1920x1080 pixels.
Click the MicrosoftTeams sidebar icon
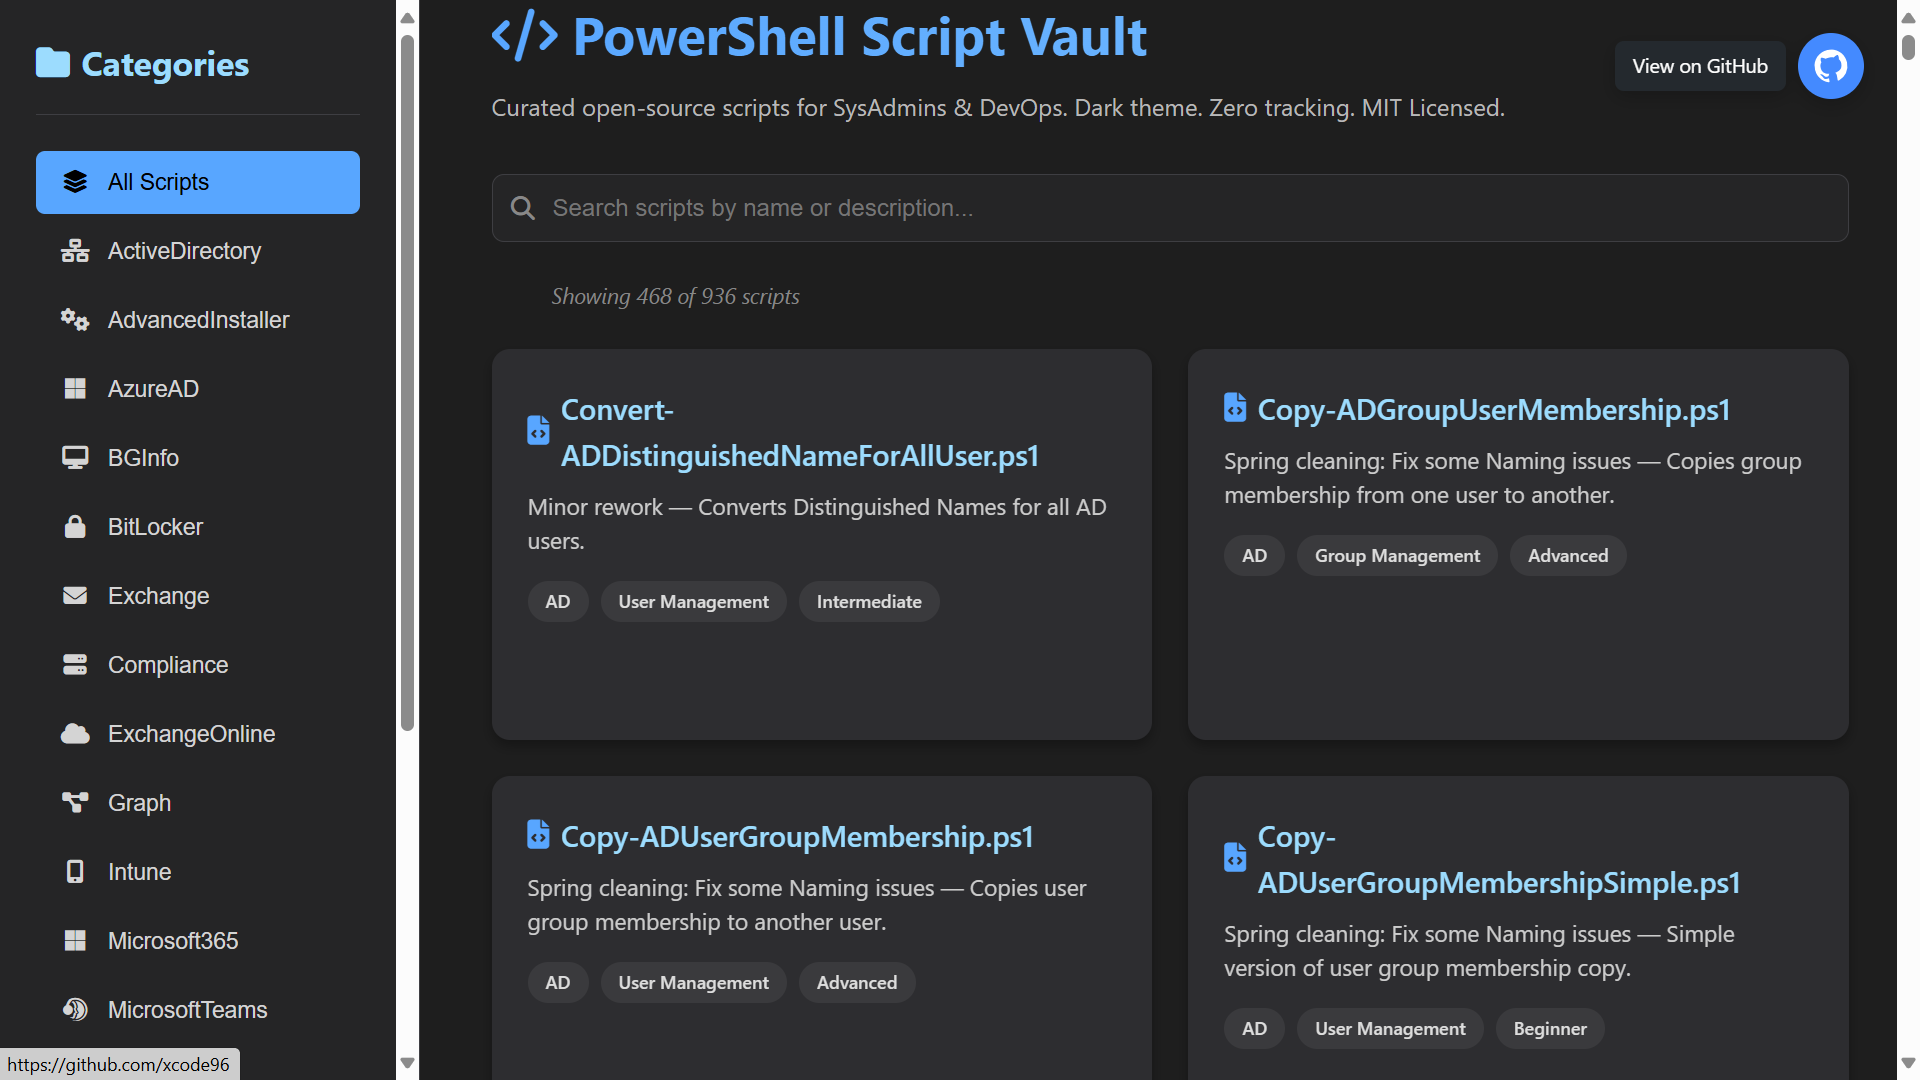click(x=75, y=1010)
